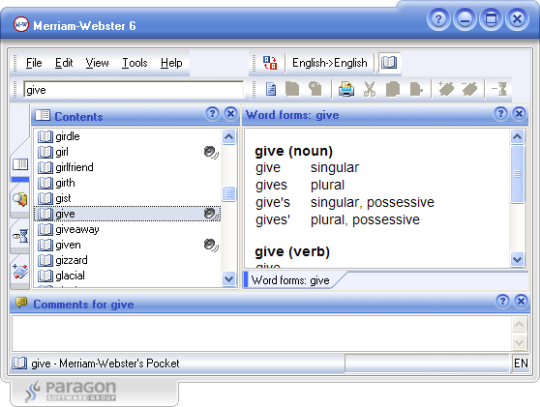Open the history hourglass sidebar tab
This screenshot has height=407, width=540.
coord(20,236)
